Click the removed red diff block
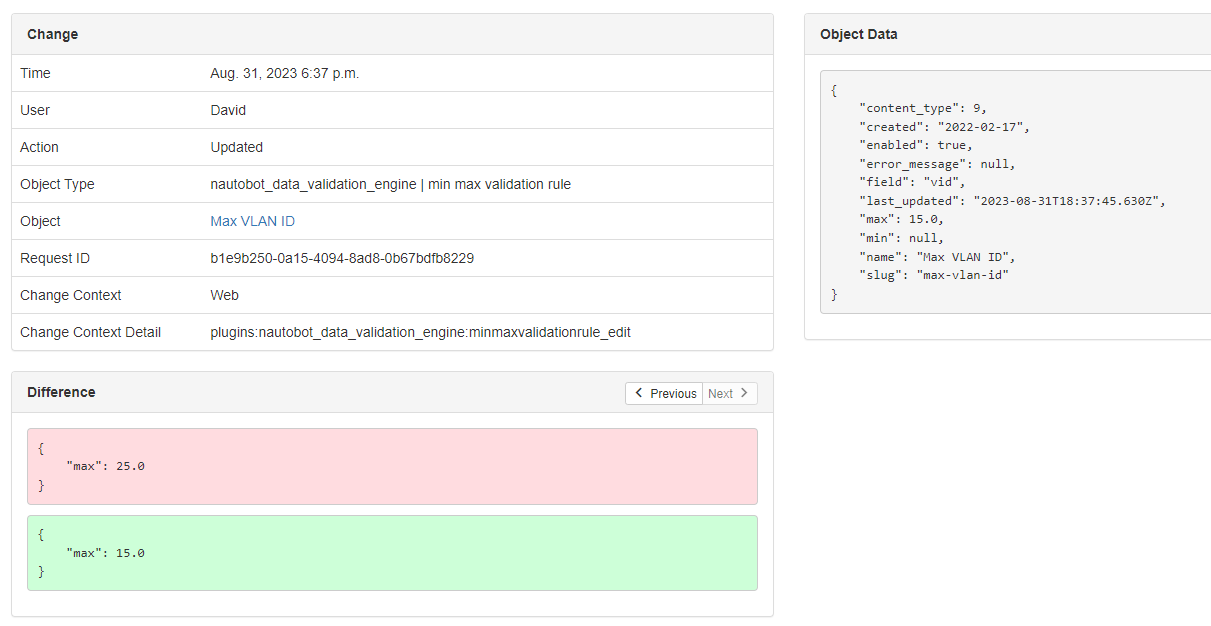 392,466
